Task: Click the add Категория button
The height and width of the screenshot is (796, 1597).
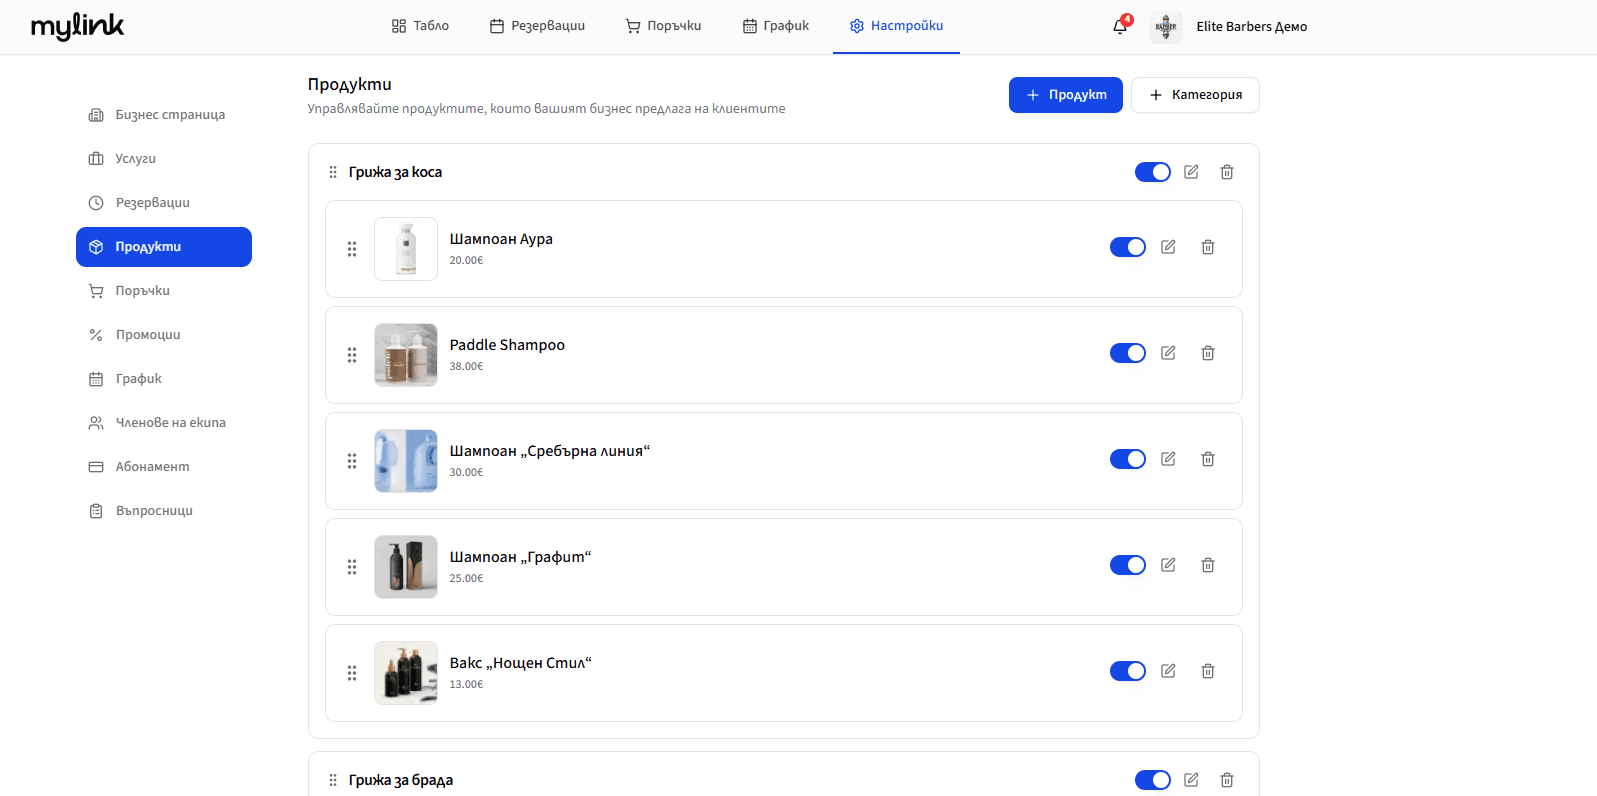Action: tap(1195, 95)
